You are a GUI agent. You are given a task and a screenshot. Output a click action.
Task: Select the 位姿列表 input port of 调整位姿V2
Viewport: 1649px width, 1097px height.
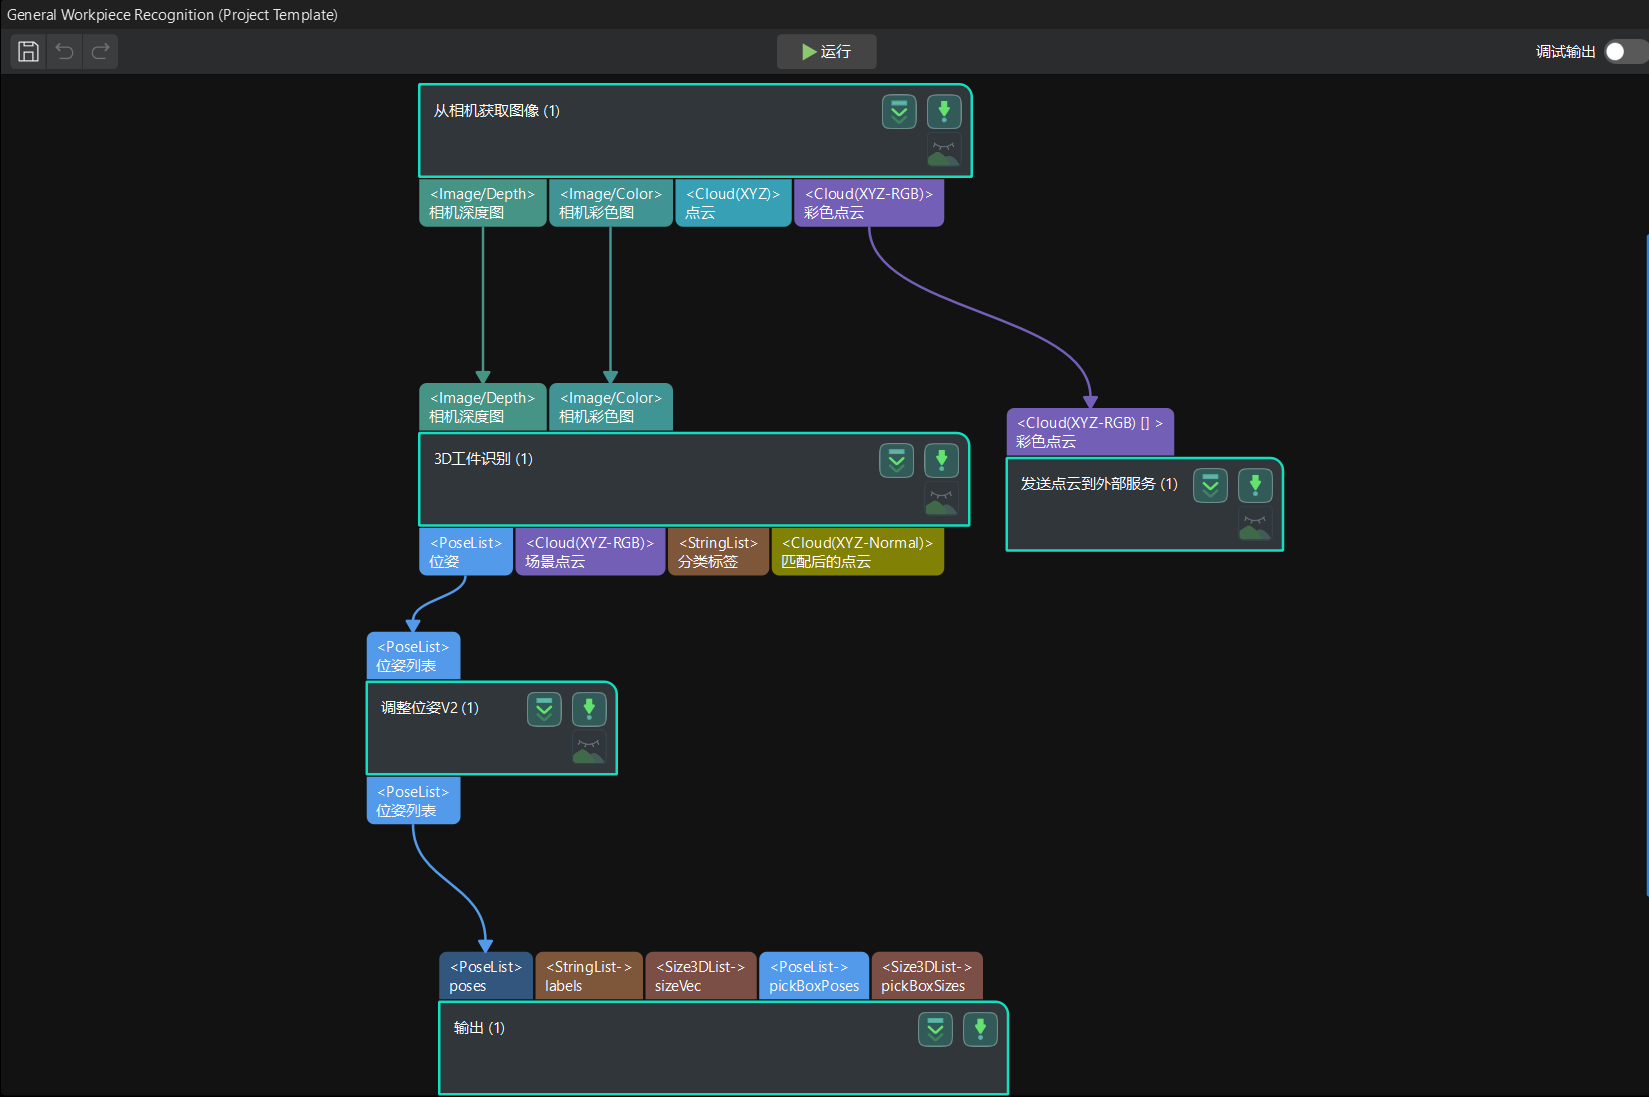pyautogui.click(x=413, y=656)
